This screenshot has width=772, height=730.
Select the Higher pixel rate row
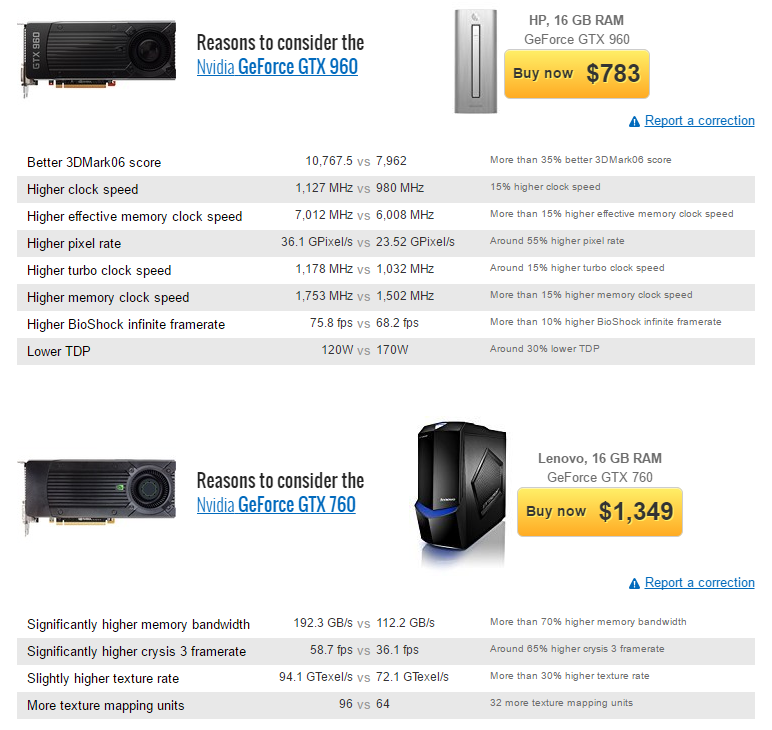click(385, 243)
